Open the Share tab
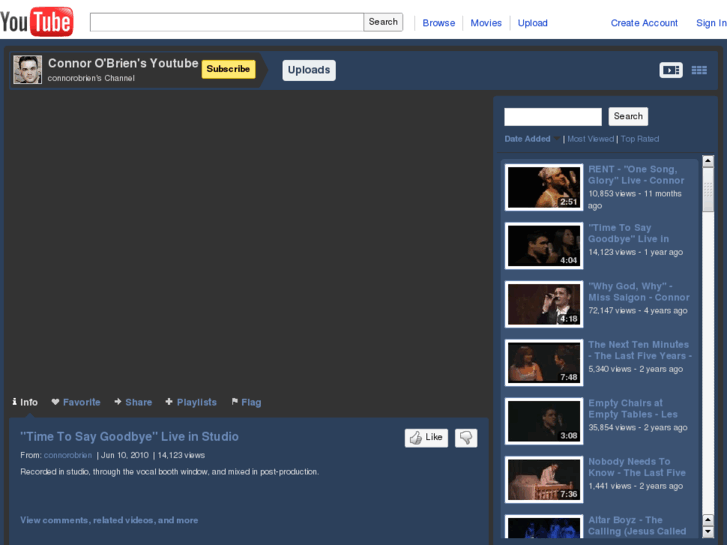Image resolution: width=727 pixels, height=545 pixels. [x=133, y=402]
